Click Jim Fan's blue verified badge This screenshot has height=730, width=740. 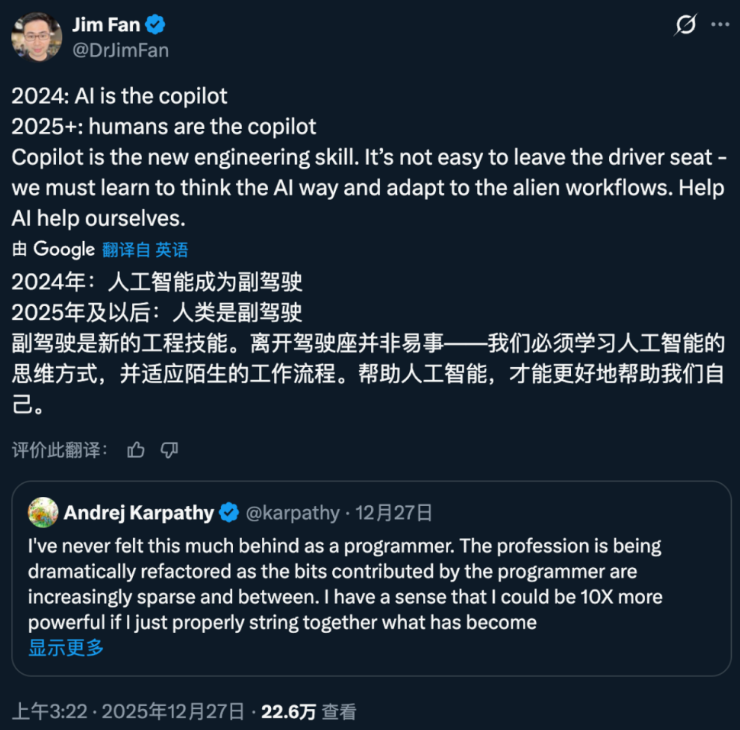pyautogui.click(x=156, y=25)
